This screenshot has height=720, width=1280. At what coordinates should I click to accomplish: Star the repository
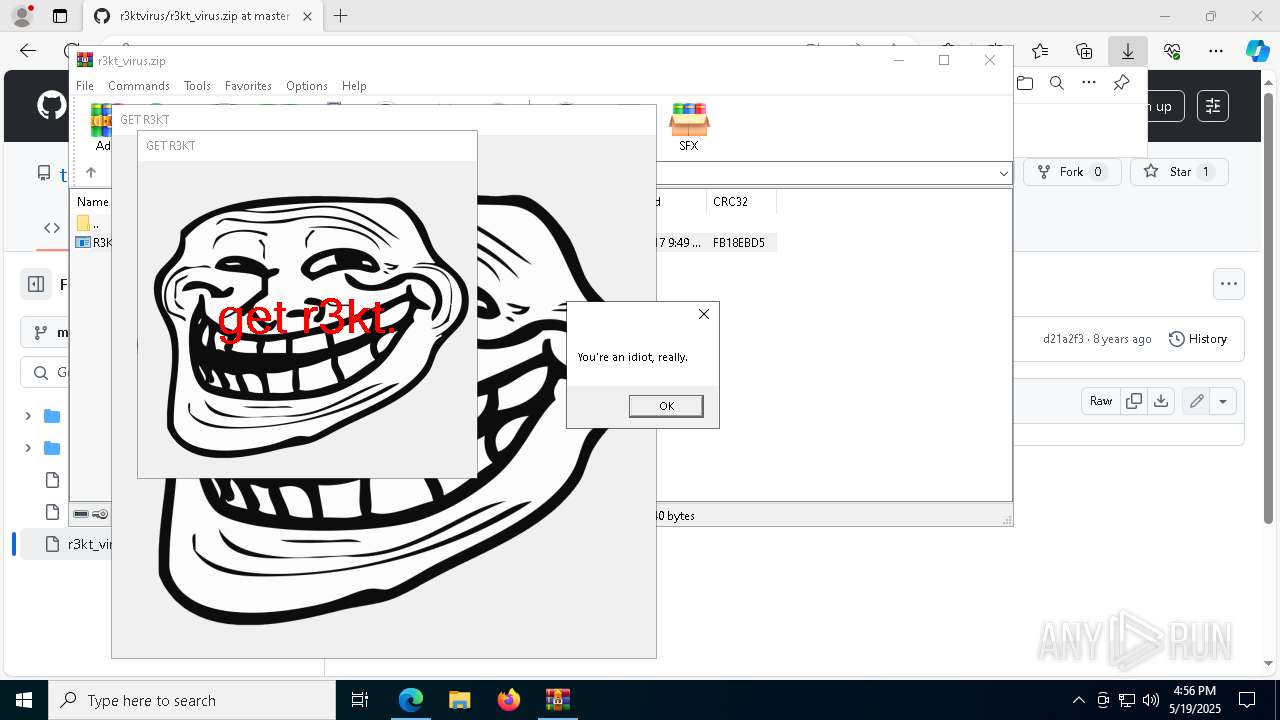1179,172
